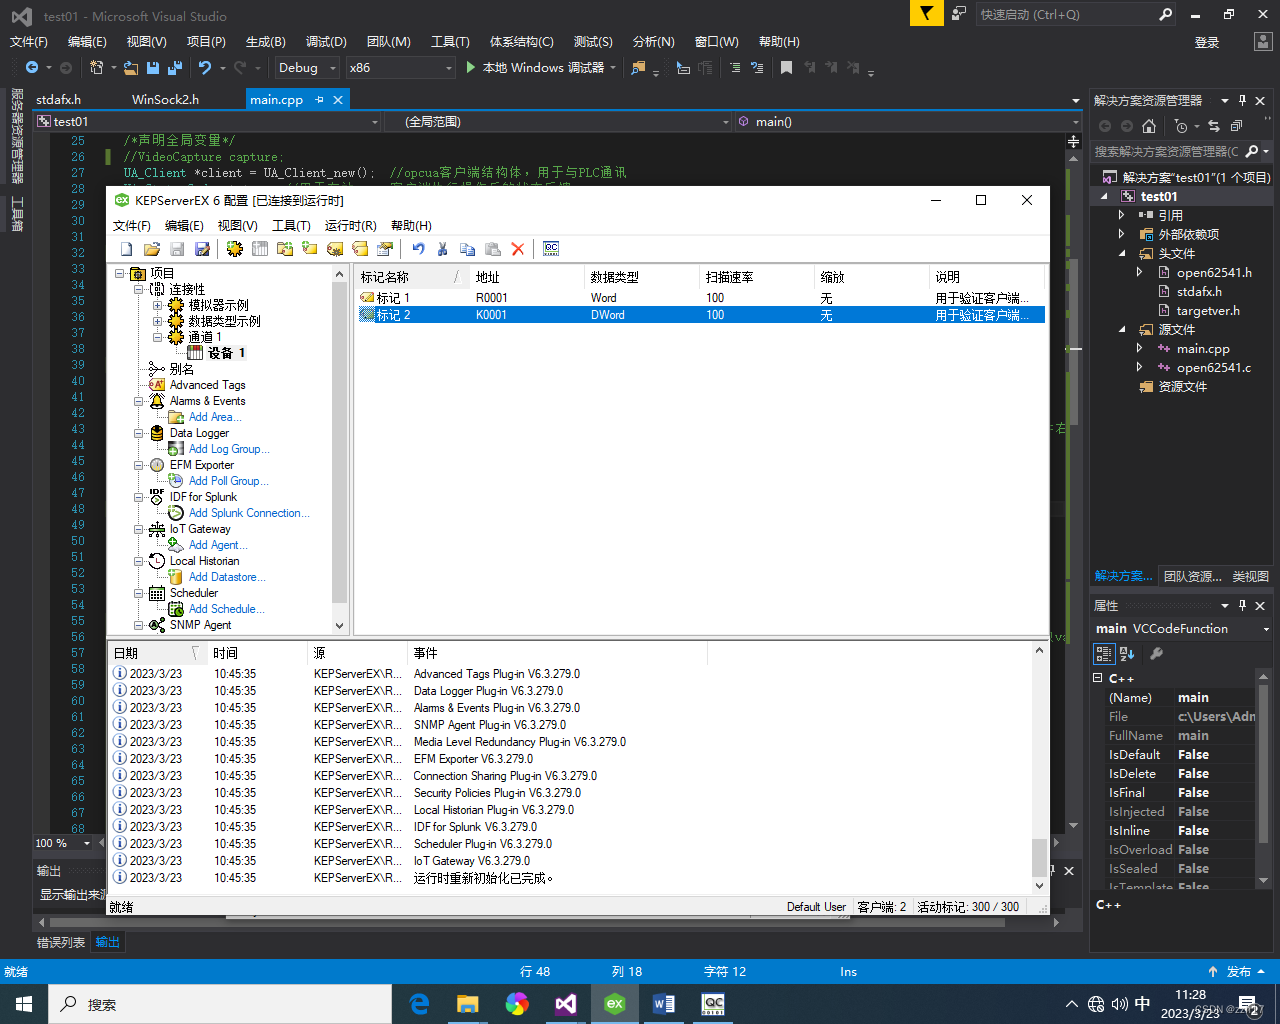The image size is (1280, 1024).
Task: Click New project icon in KEPServerEX toolbar
Action: (126, 249)
